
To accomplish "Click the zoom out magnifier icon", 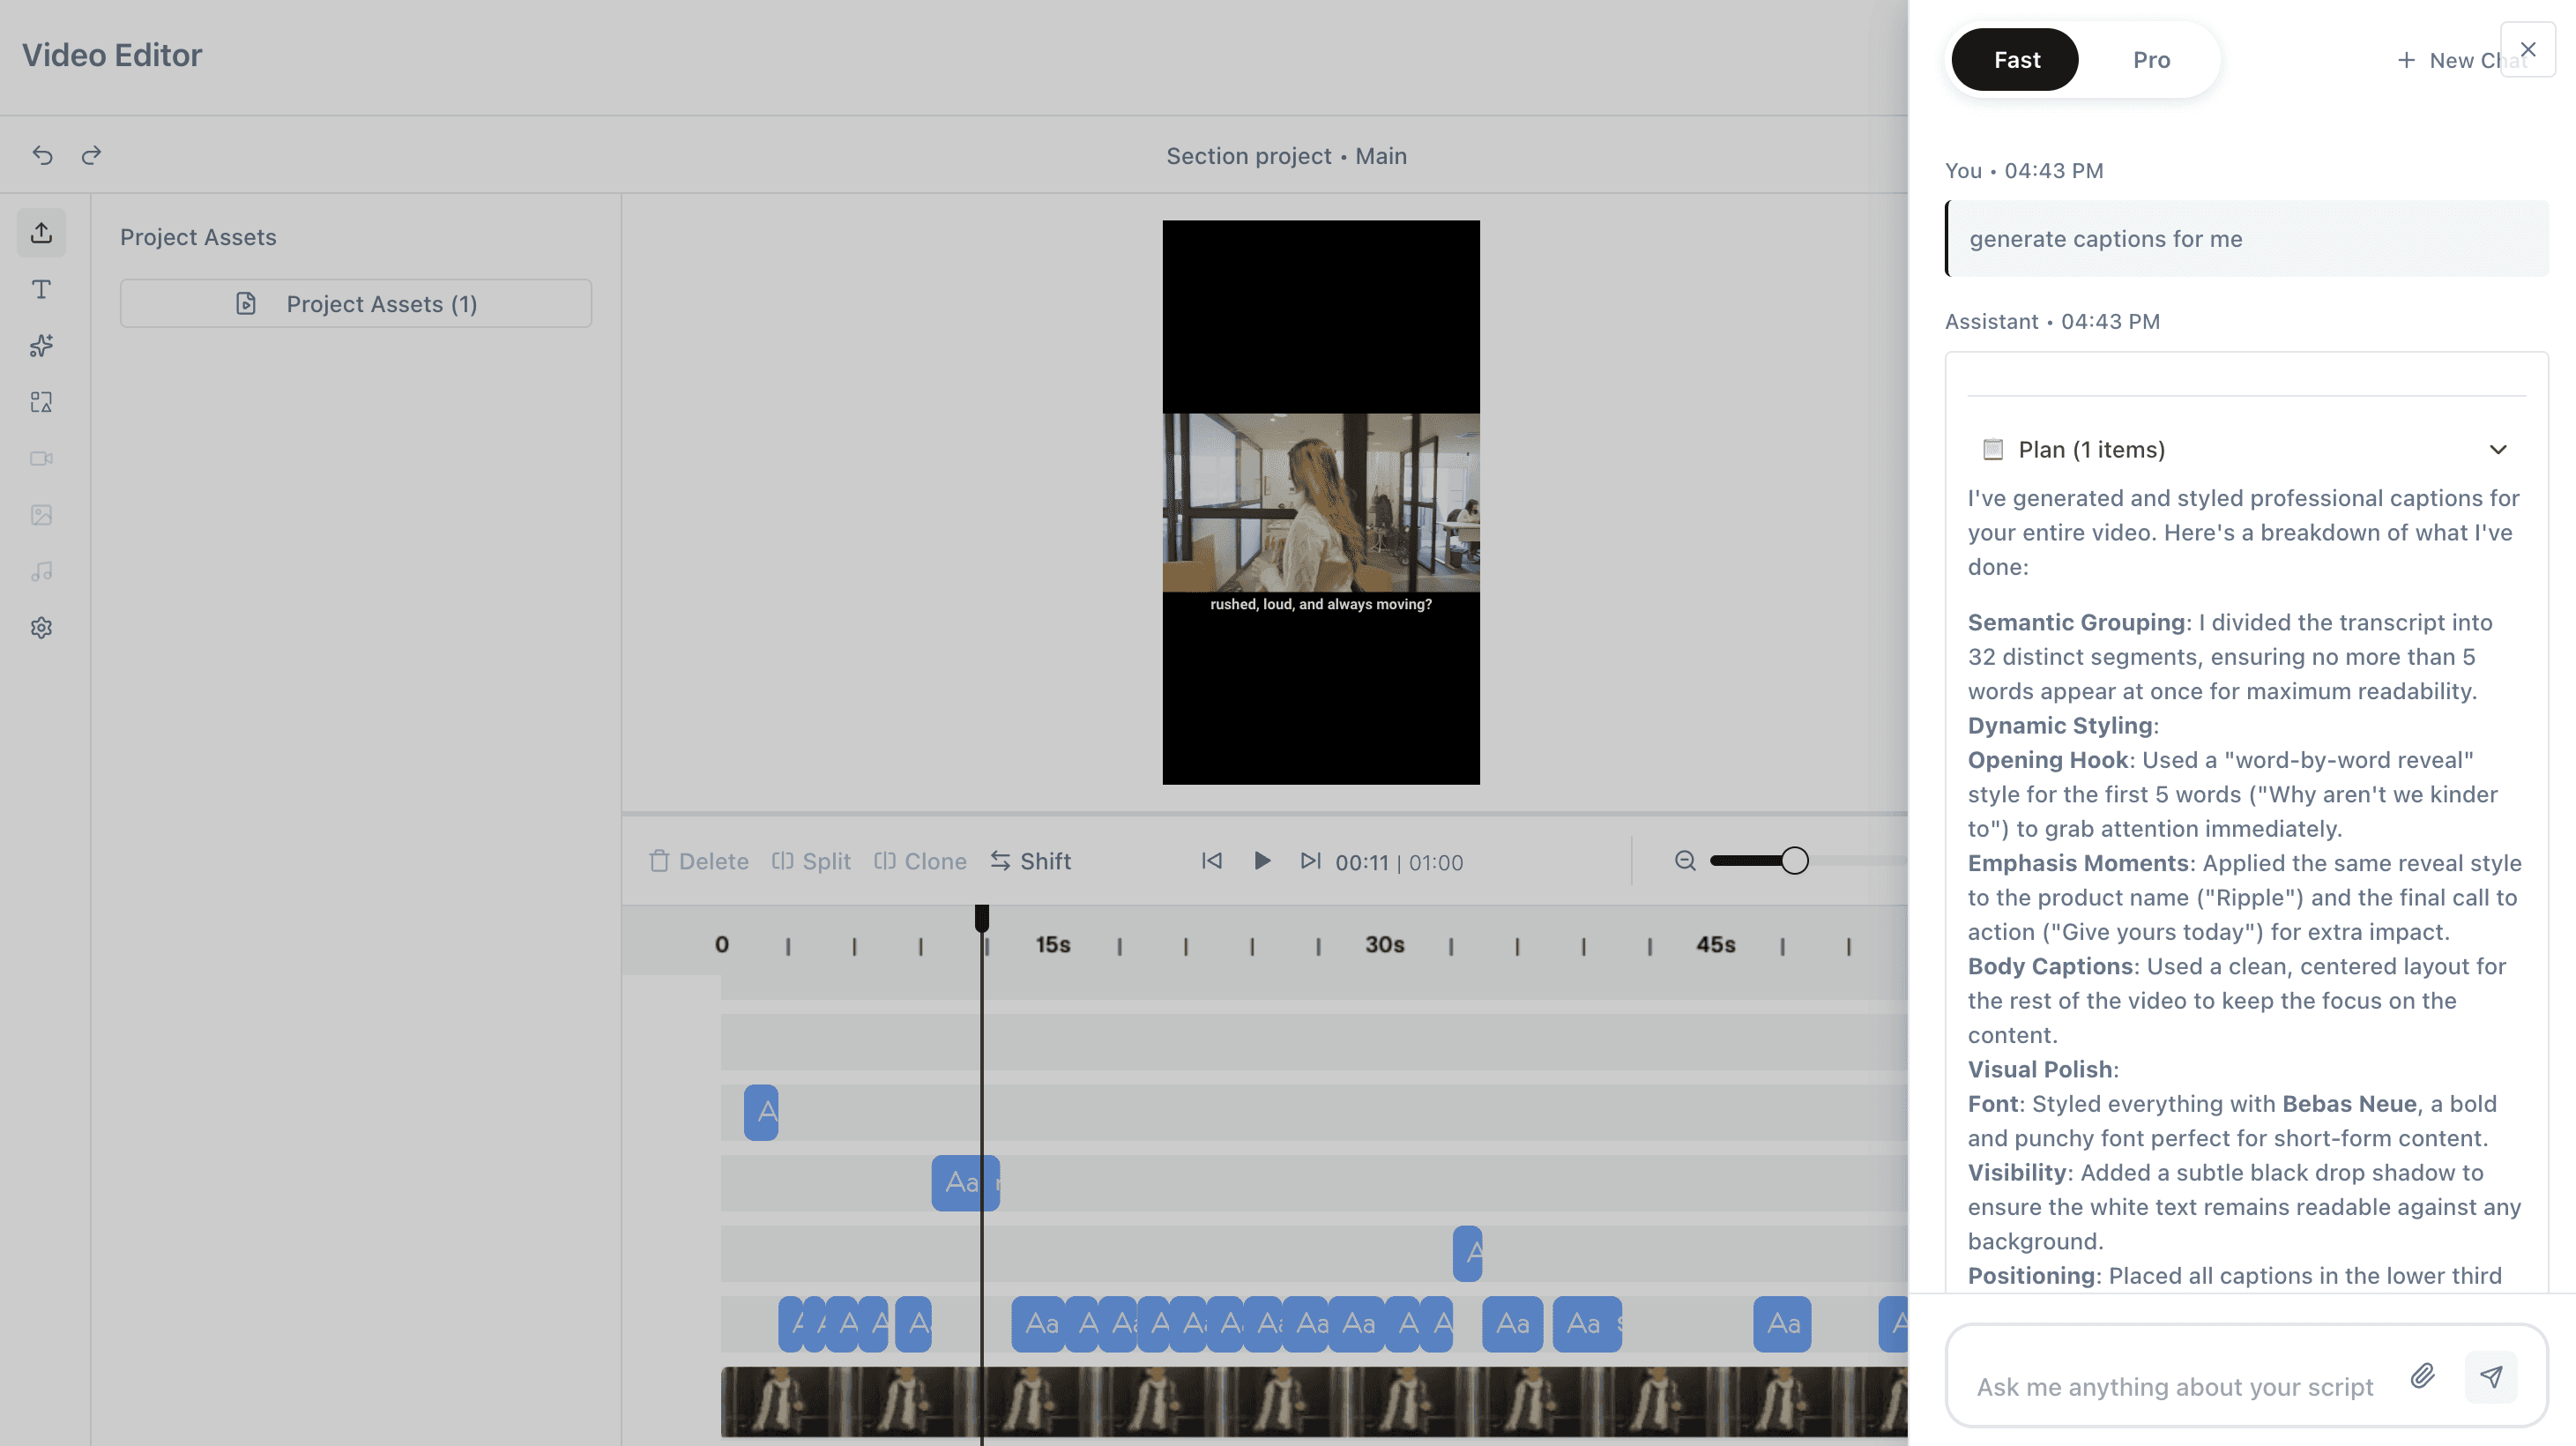I will click(1685, 861).
